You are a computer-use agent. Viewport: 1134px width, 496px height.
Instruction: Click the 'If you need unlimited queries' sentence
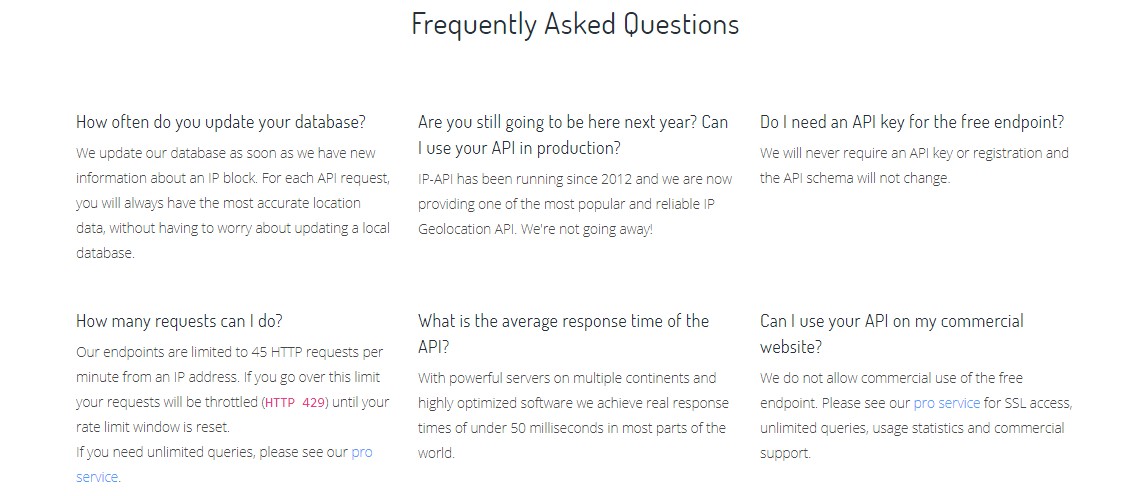224,465
